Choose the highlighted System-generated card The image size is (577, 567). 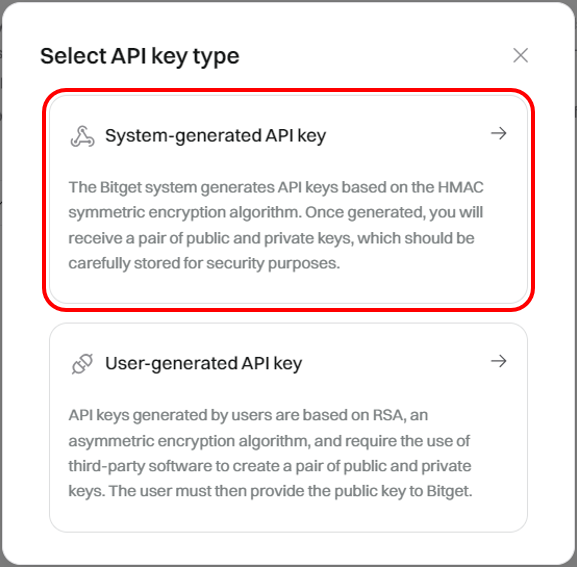pos(288,200)
